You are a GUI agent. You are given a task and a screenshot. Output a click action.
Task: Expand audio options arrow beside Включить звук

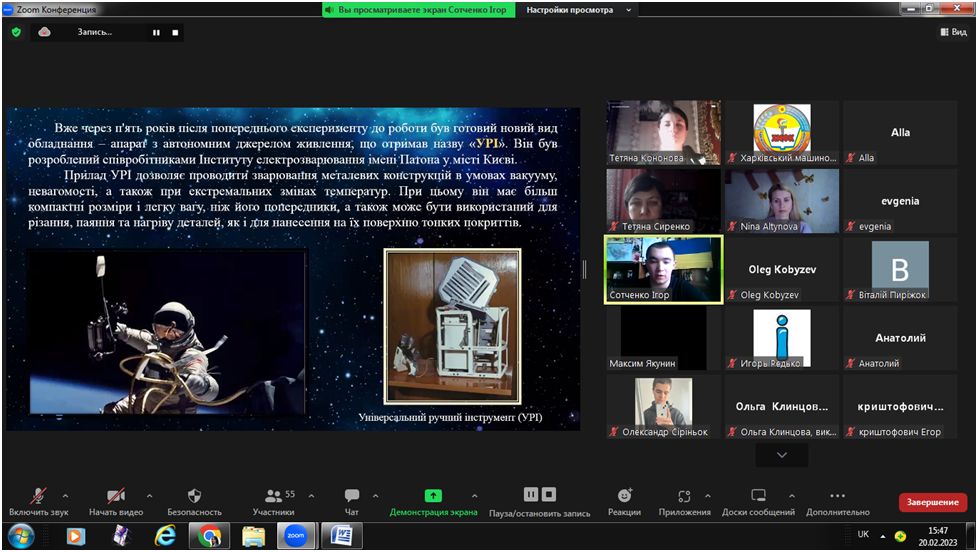pos(65,496)
